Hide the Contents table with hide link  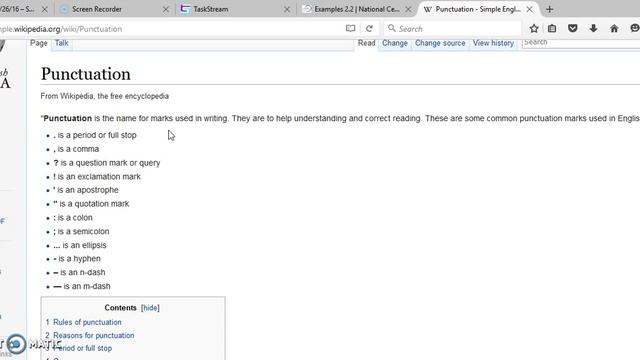pyautogui.click(x=150, y=308)
